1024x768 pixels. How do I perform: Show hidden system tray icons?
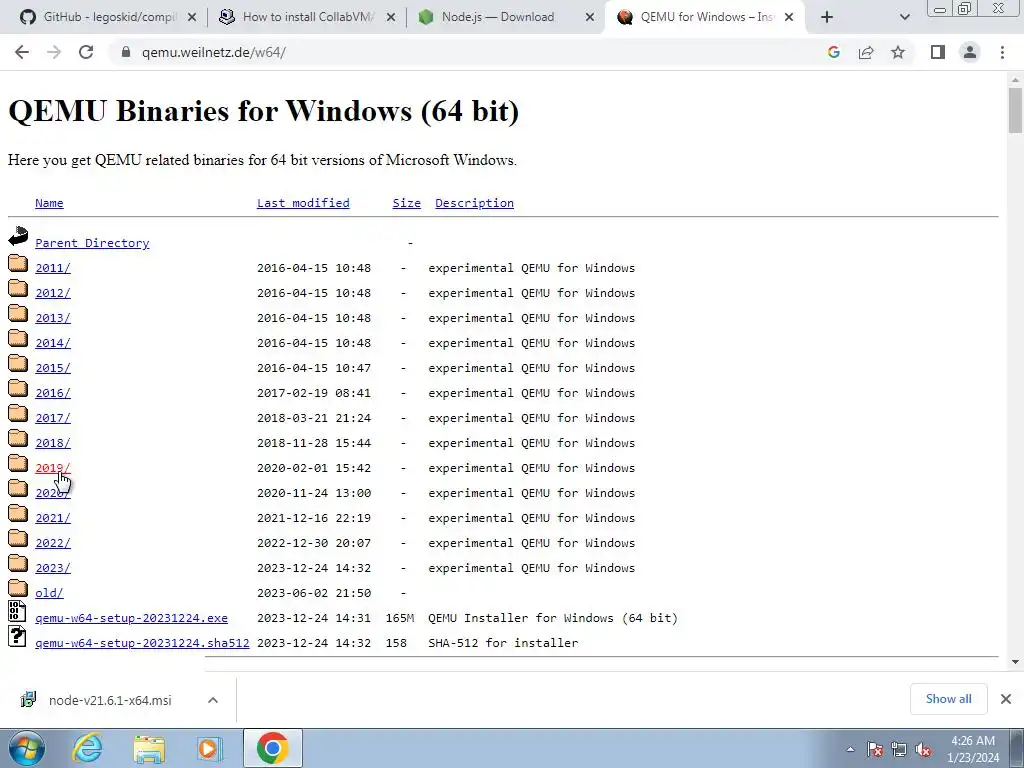pyautogui.click(x=850, y=750)
